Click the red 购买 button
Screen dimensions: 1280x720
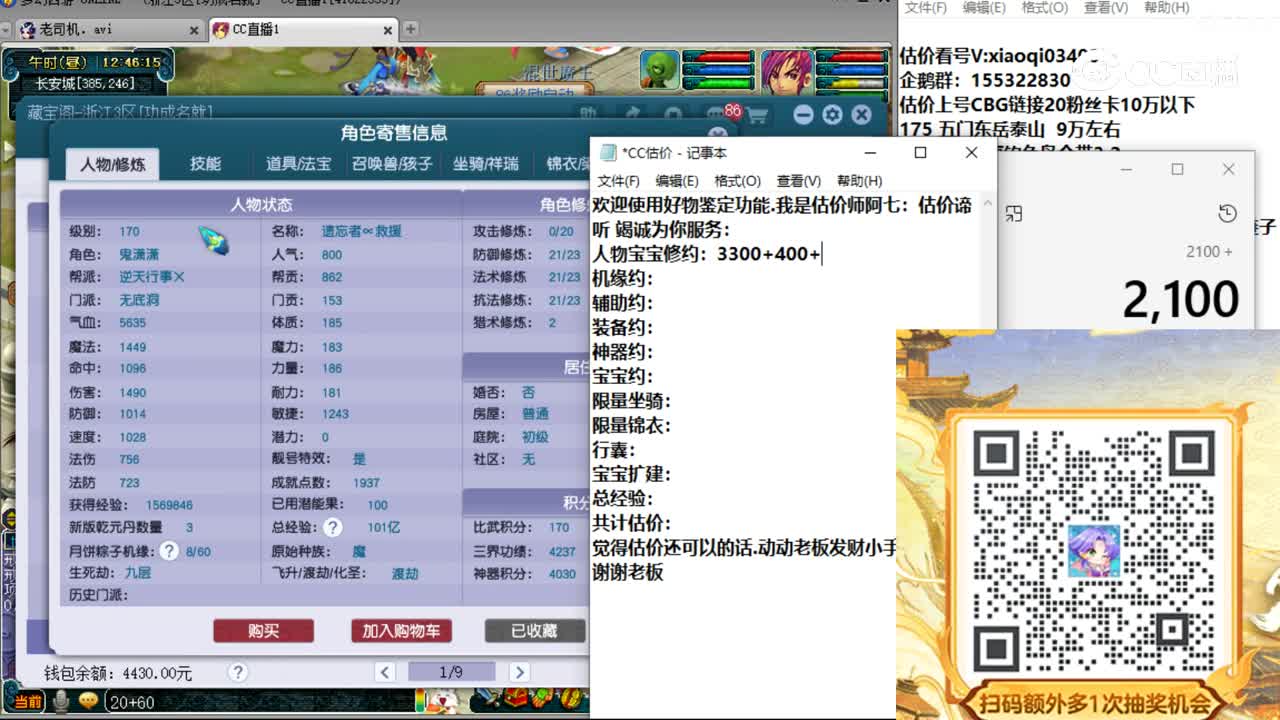[x=264, y=631]
